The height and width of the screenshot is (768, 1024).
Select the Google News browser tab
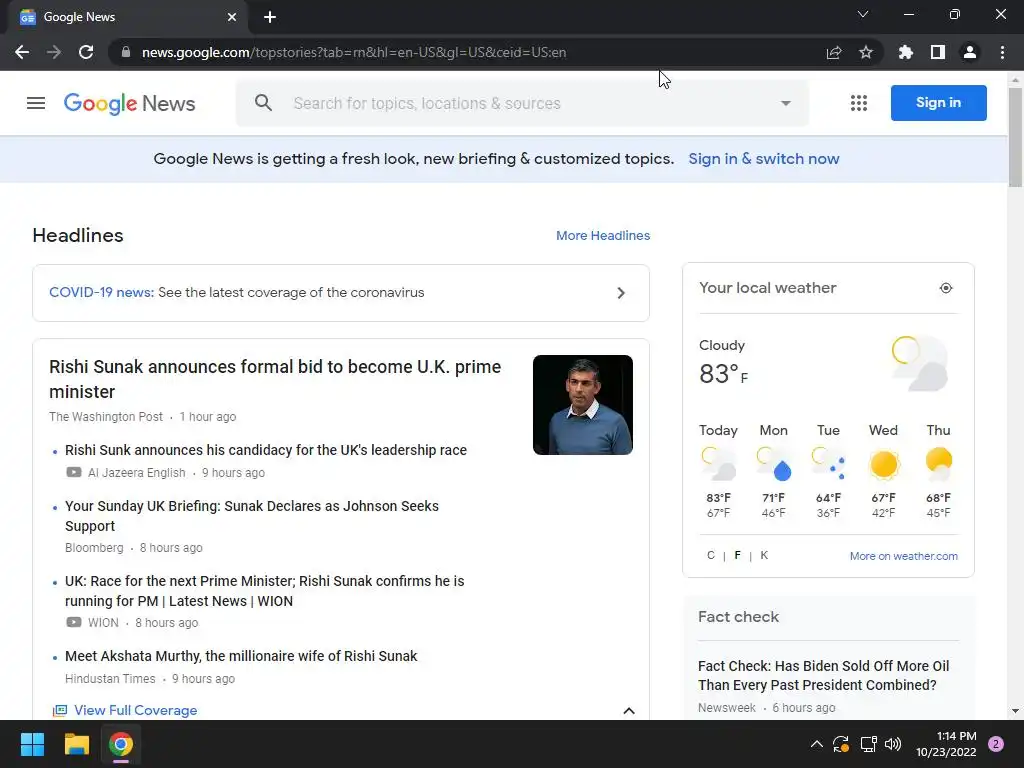128,17
